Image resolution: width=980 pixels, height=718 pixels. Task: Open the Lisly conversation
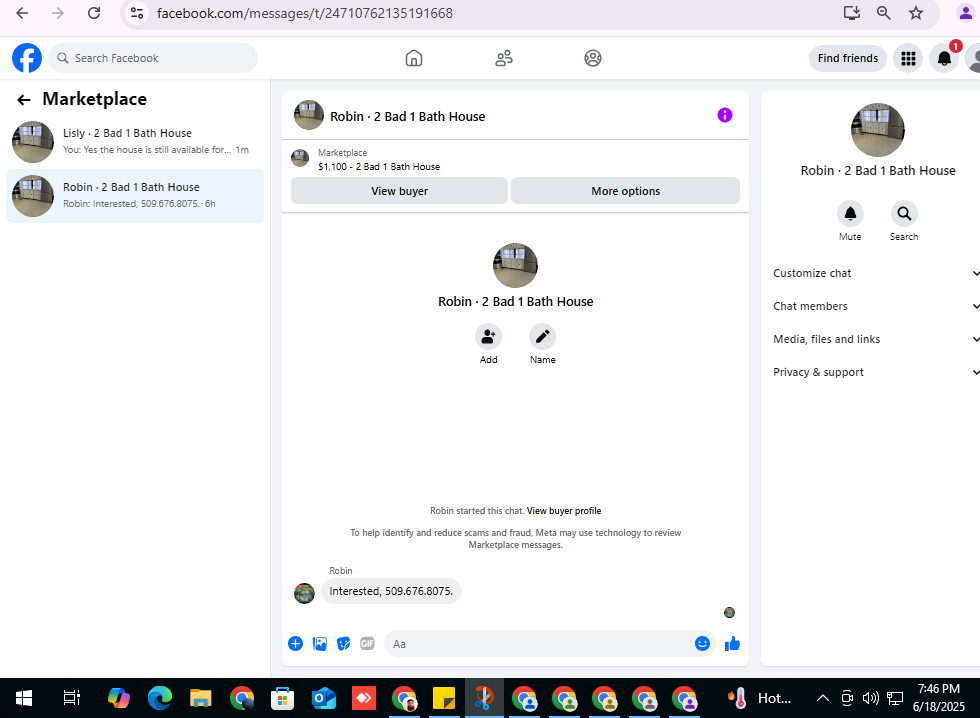pyautogui.click(x=135, y=142)
